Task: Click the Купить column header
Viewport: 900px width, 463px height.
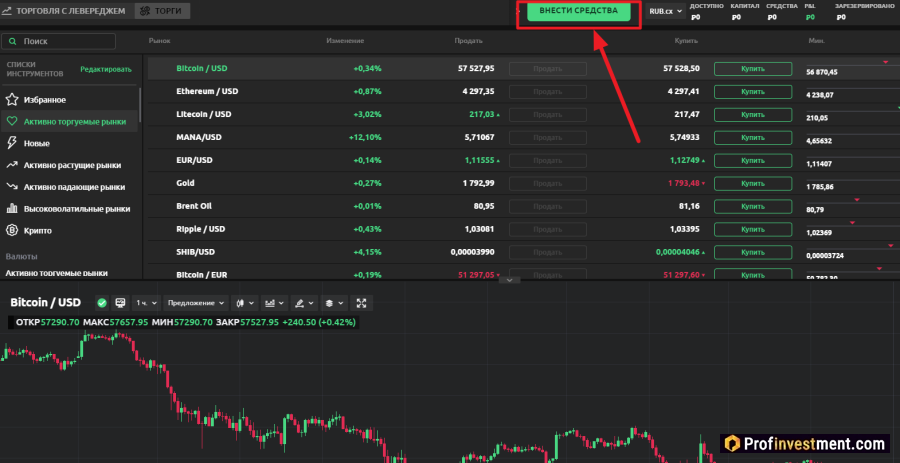Action: tap(686, 41)
